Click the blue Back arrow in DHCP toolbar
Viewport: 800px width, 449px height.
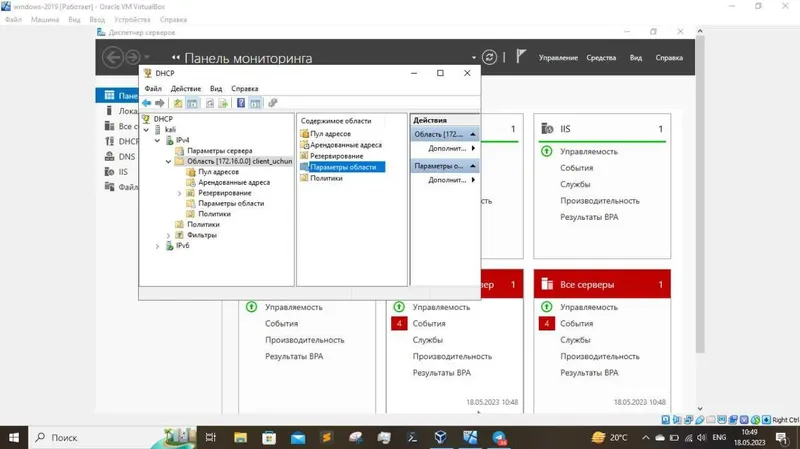[146, 103]
